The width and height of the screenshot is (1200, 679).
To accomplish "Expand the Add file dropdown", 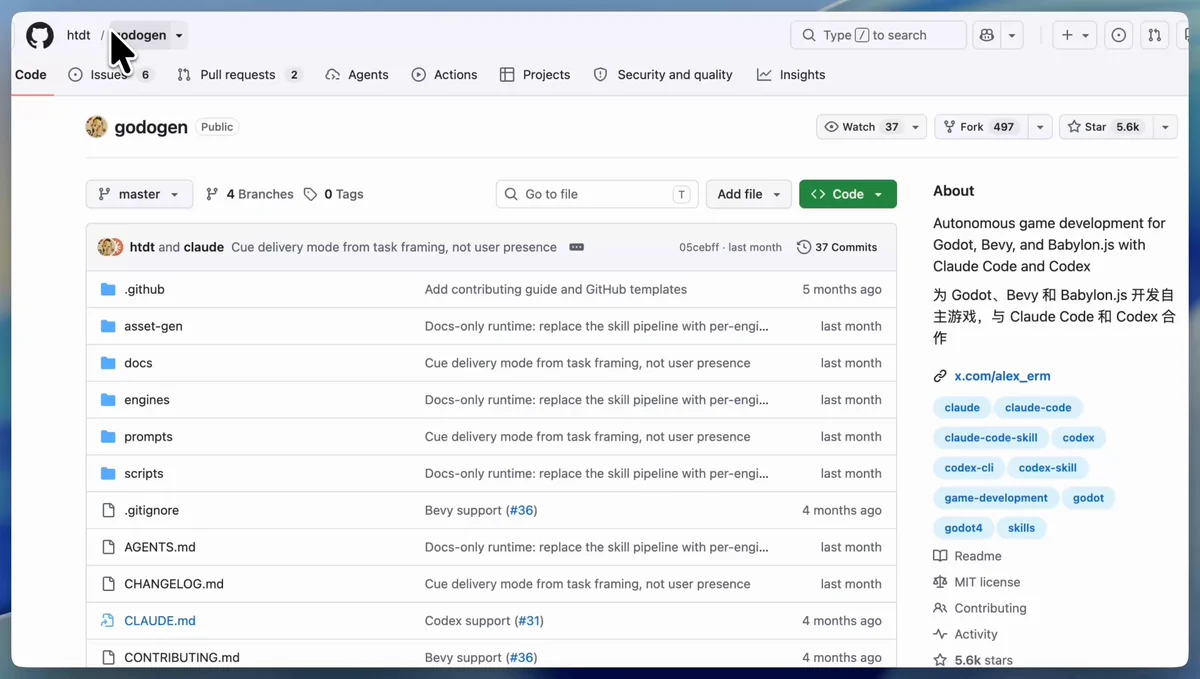I will (x=749, y=194).
